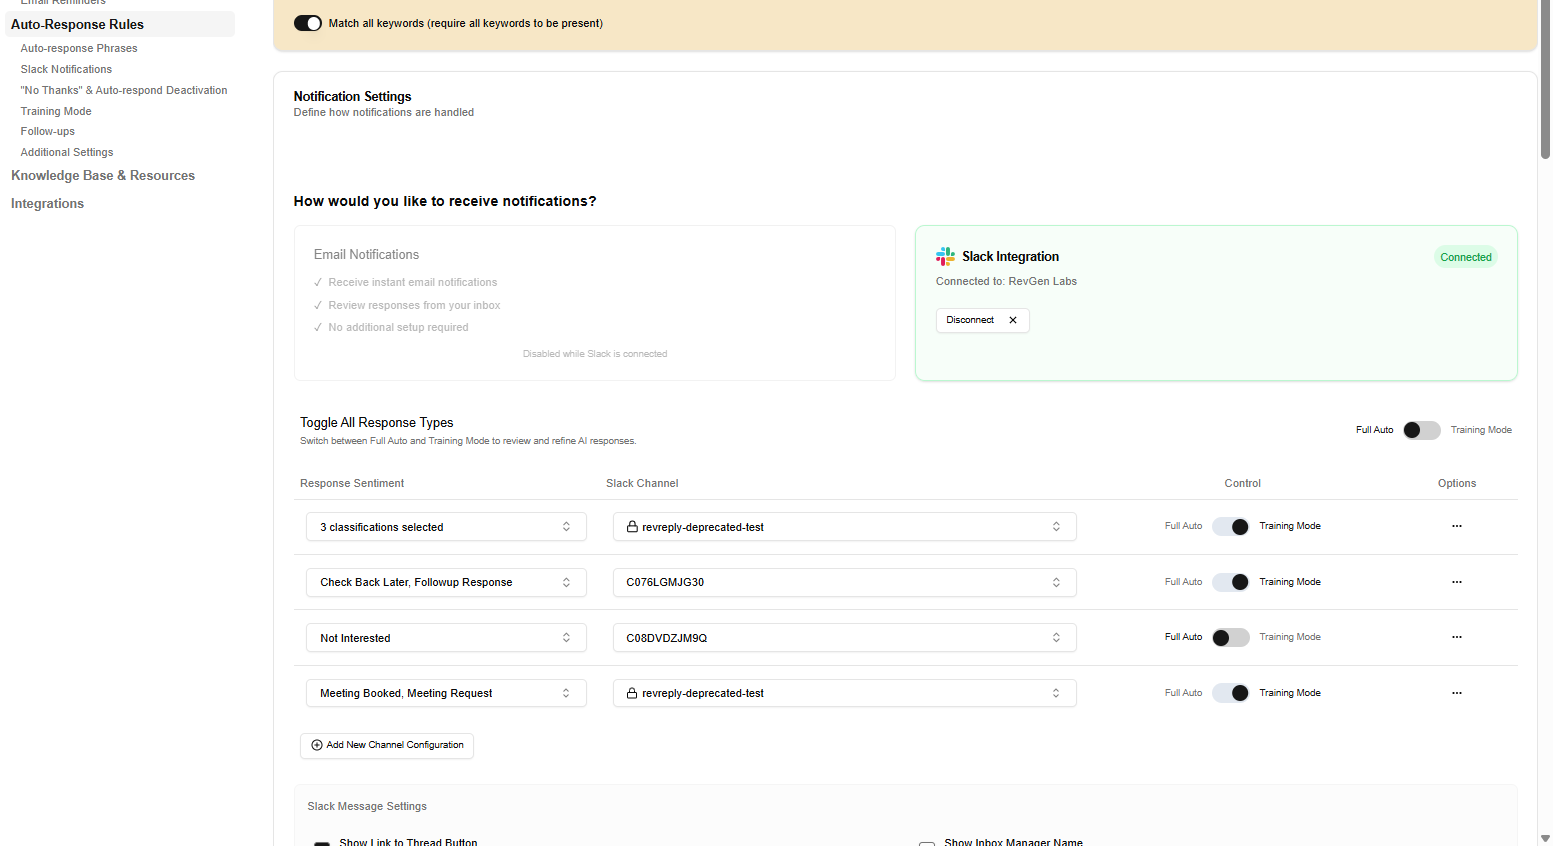
Task: Click the plus icon in Add New Channel
Action: pos(317,745)
